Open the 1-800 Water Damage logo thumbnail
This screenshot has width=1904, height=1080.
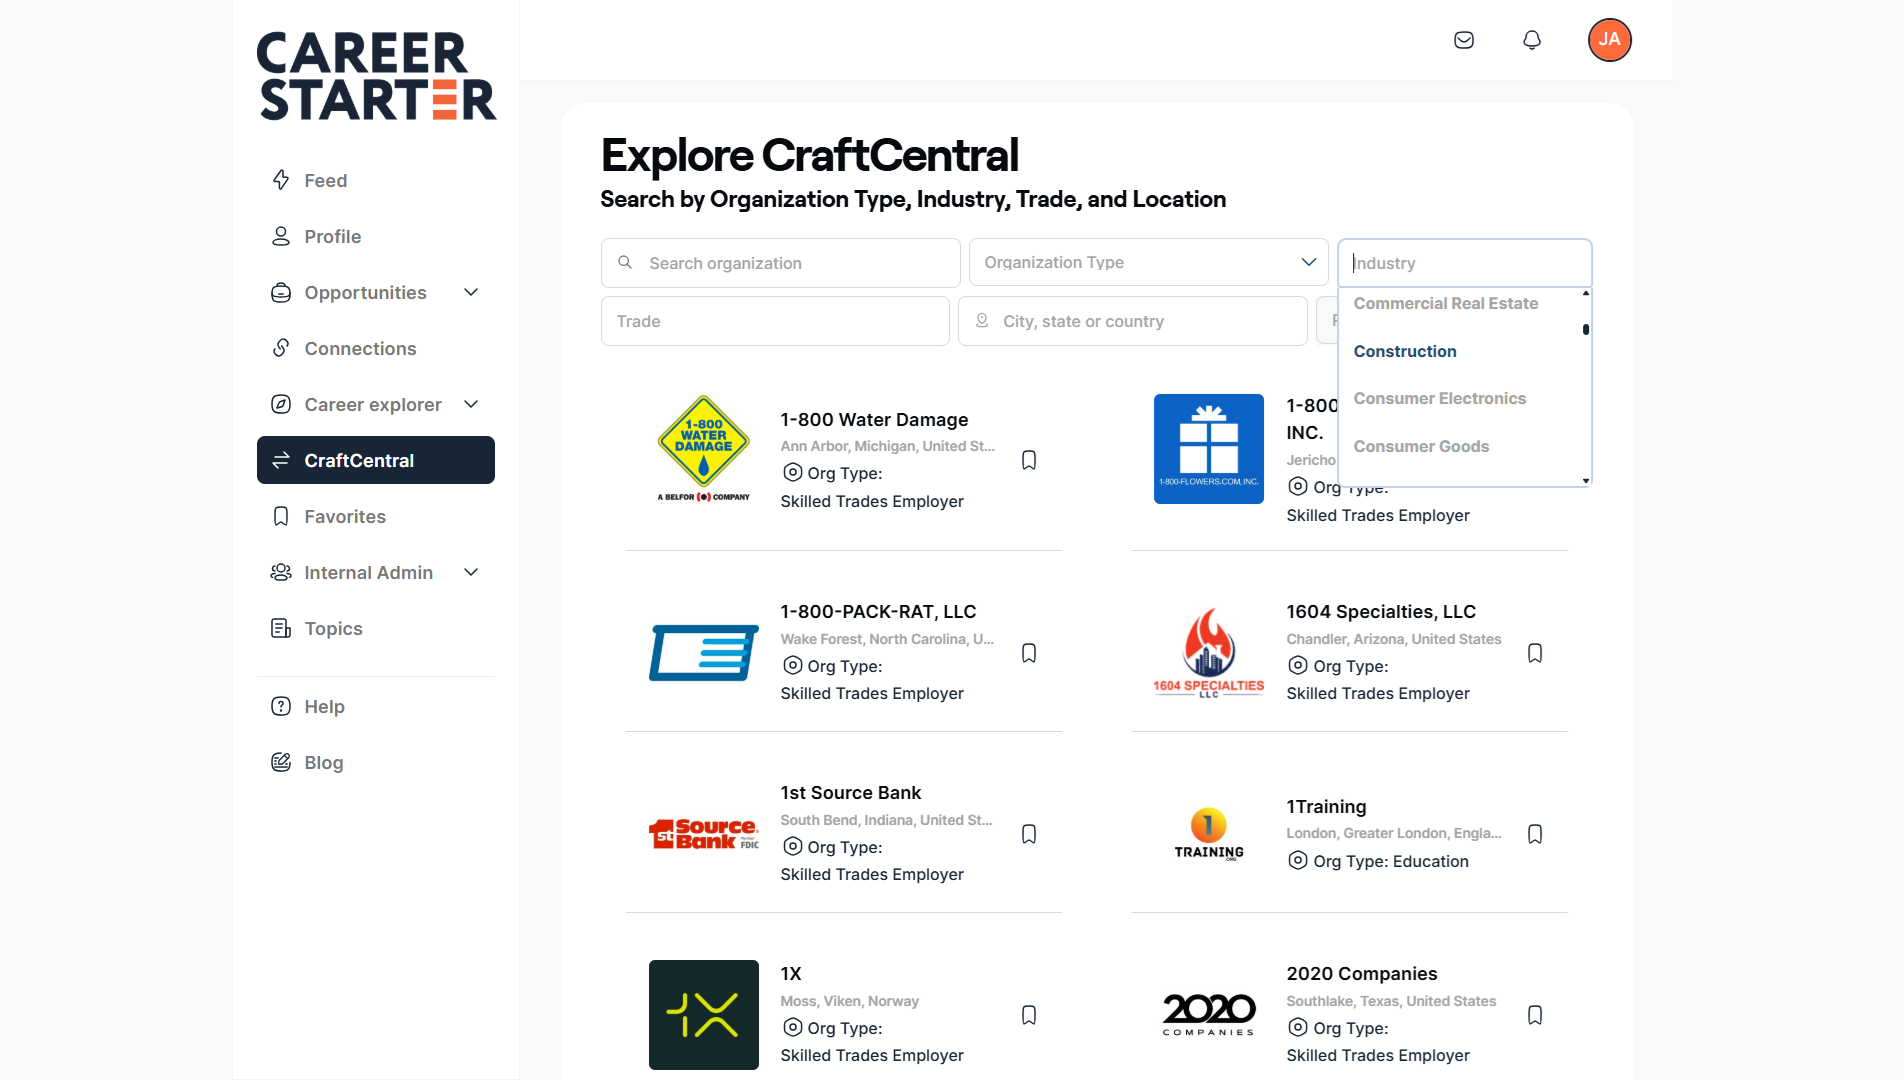click(704, 449)
